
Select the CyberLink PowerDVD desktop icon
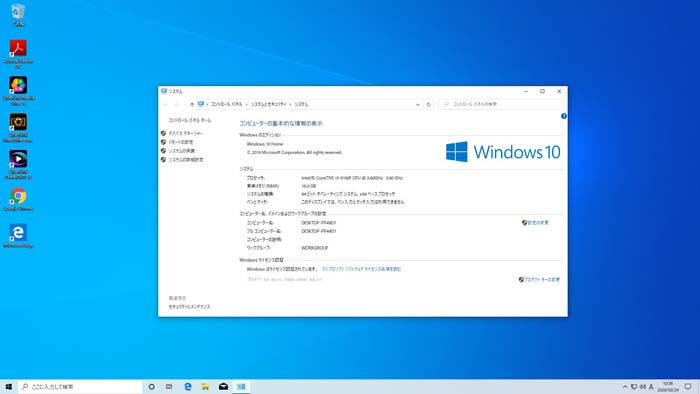pos(18,165)
